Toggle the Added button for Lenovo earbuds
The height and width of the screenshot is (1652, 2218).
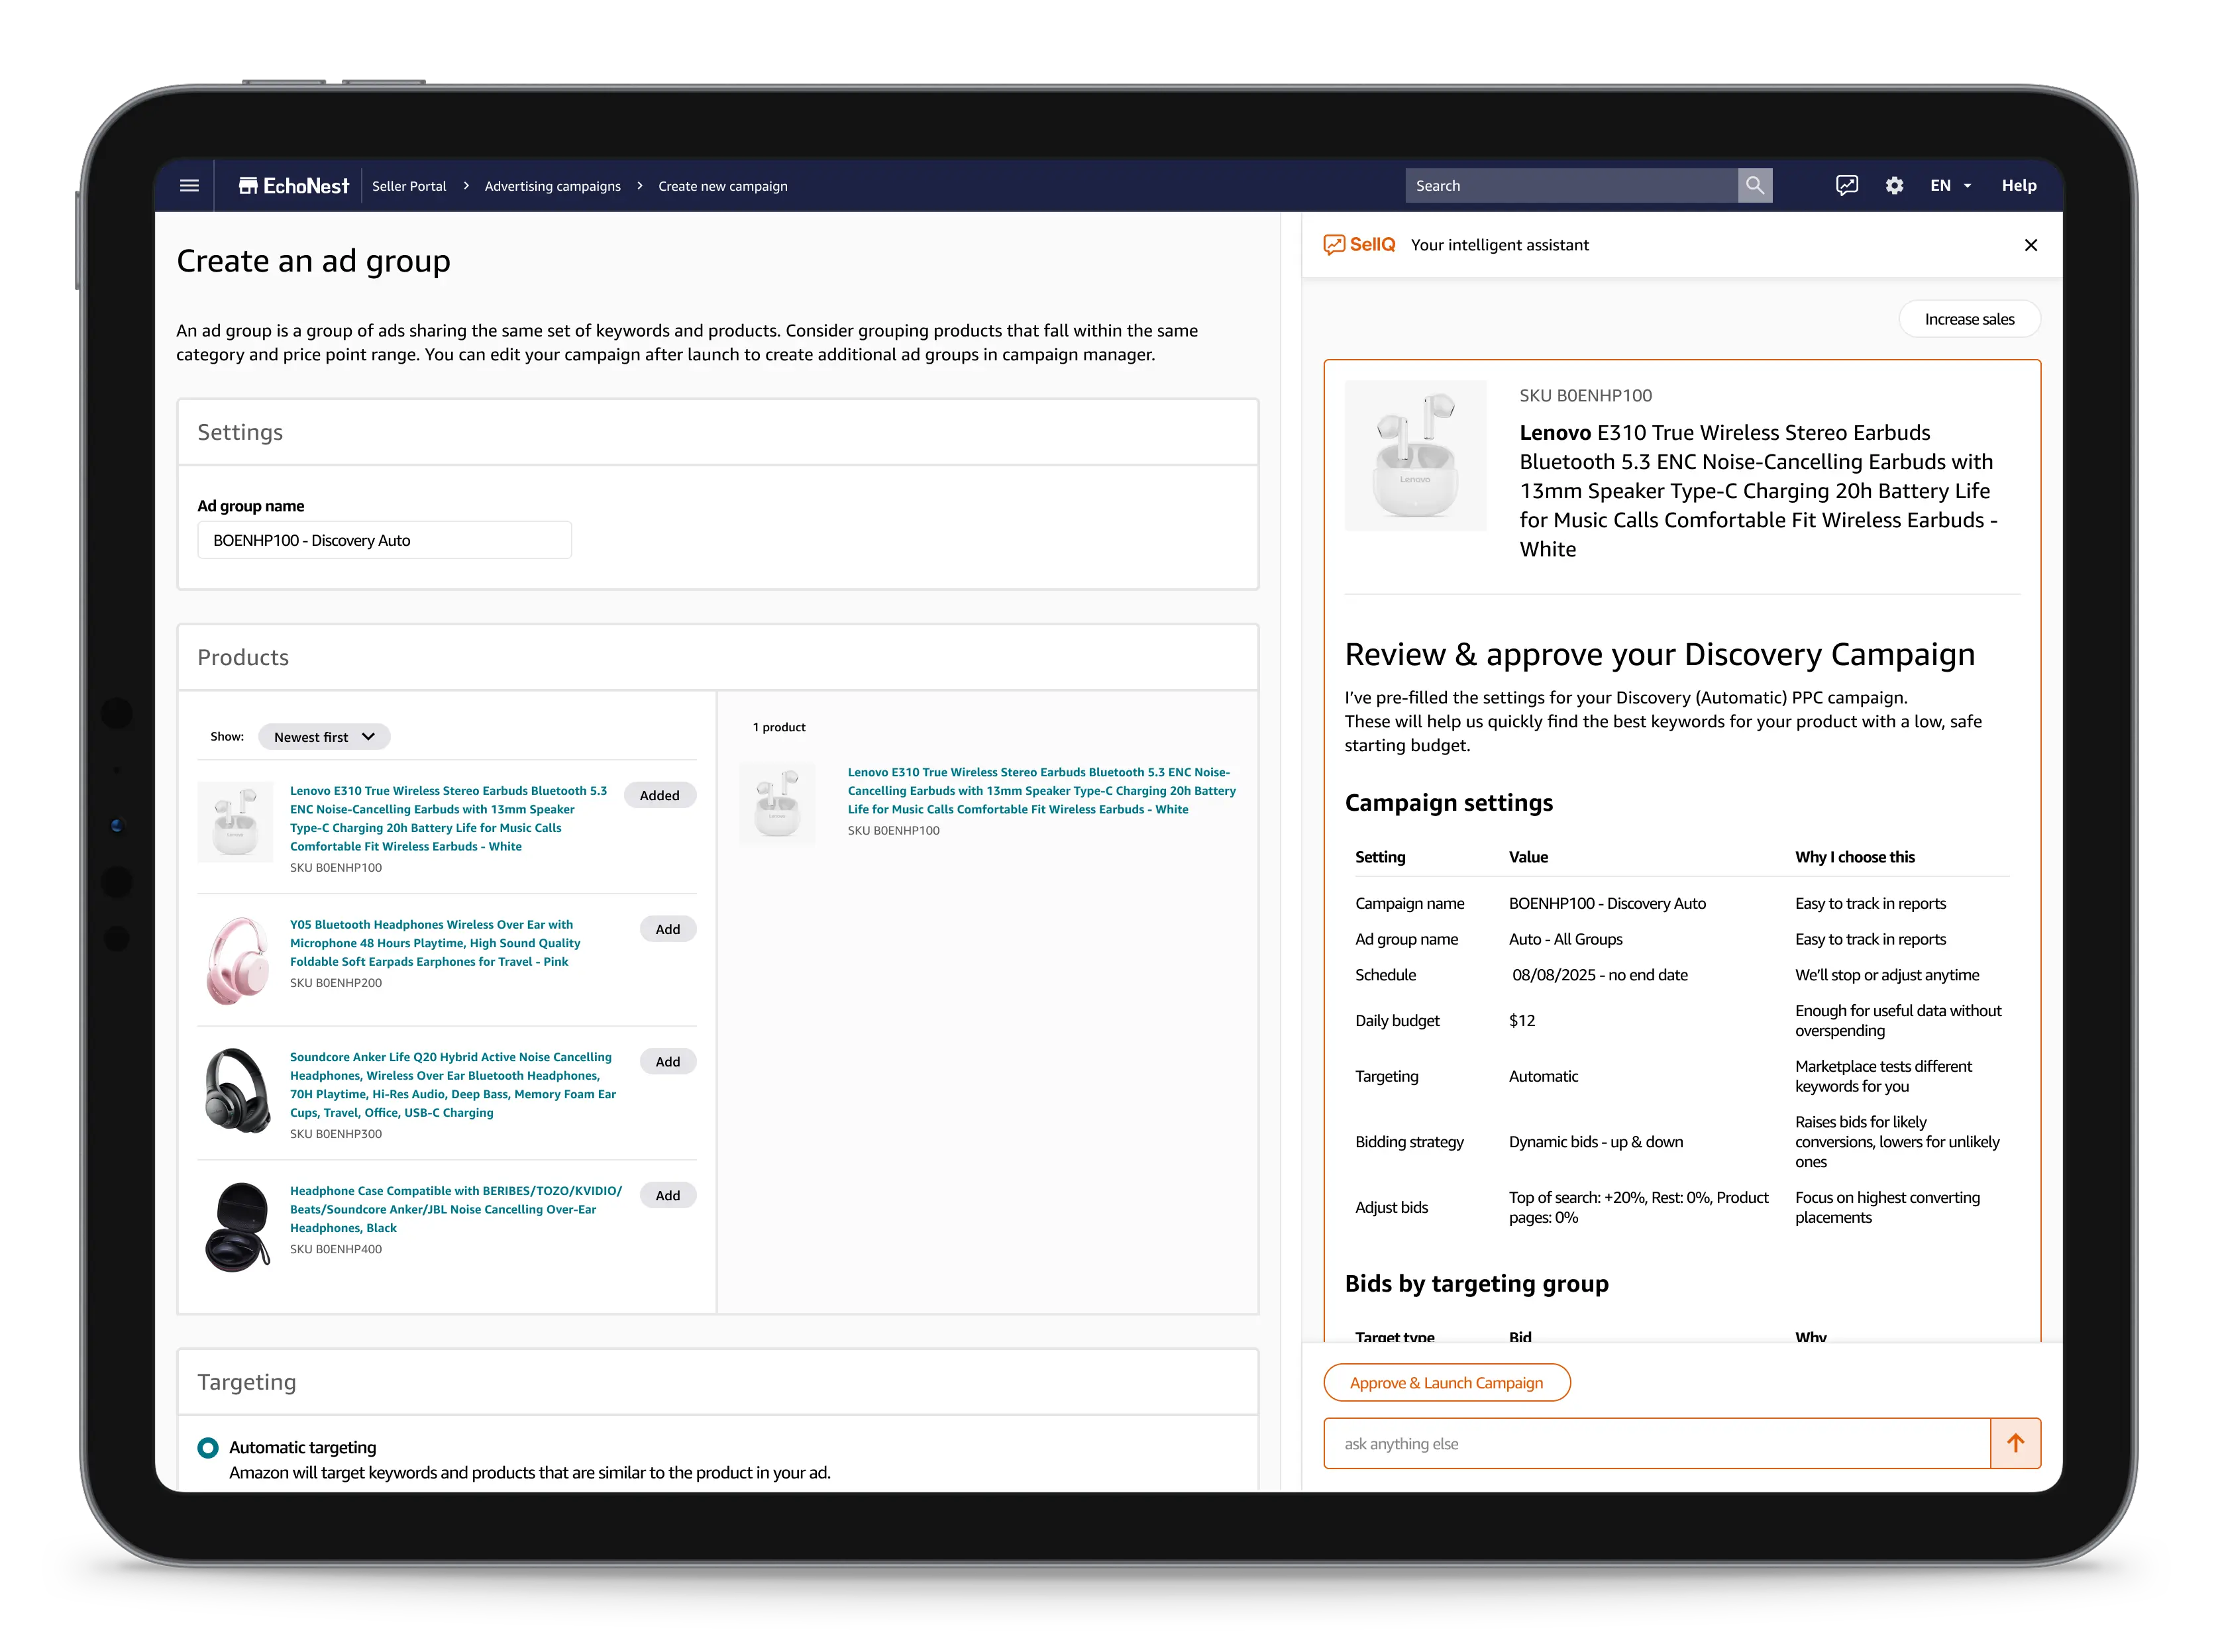click(x=659, y=795)
